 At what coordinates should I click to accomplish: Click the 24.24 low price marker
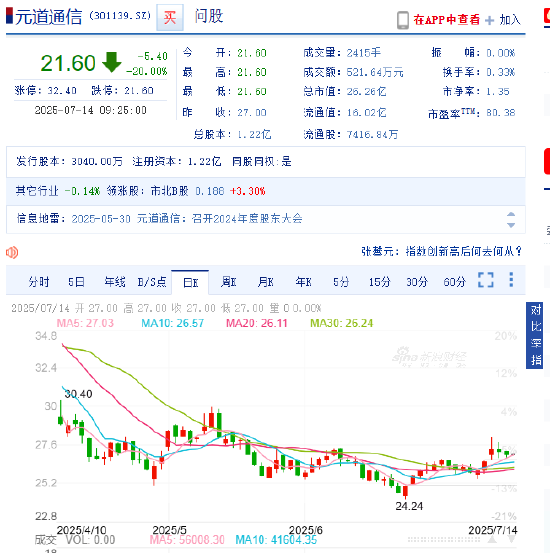point(409,506)
